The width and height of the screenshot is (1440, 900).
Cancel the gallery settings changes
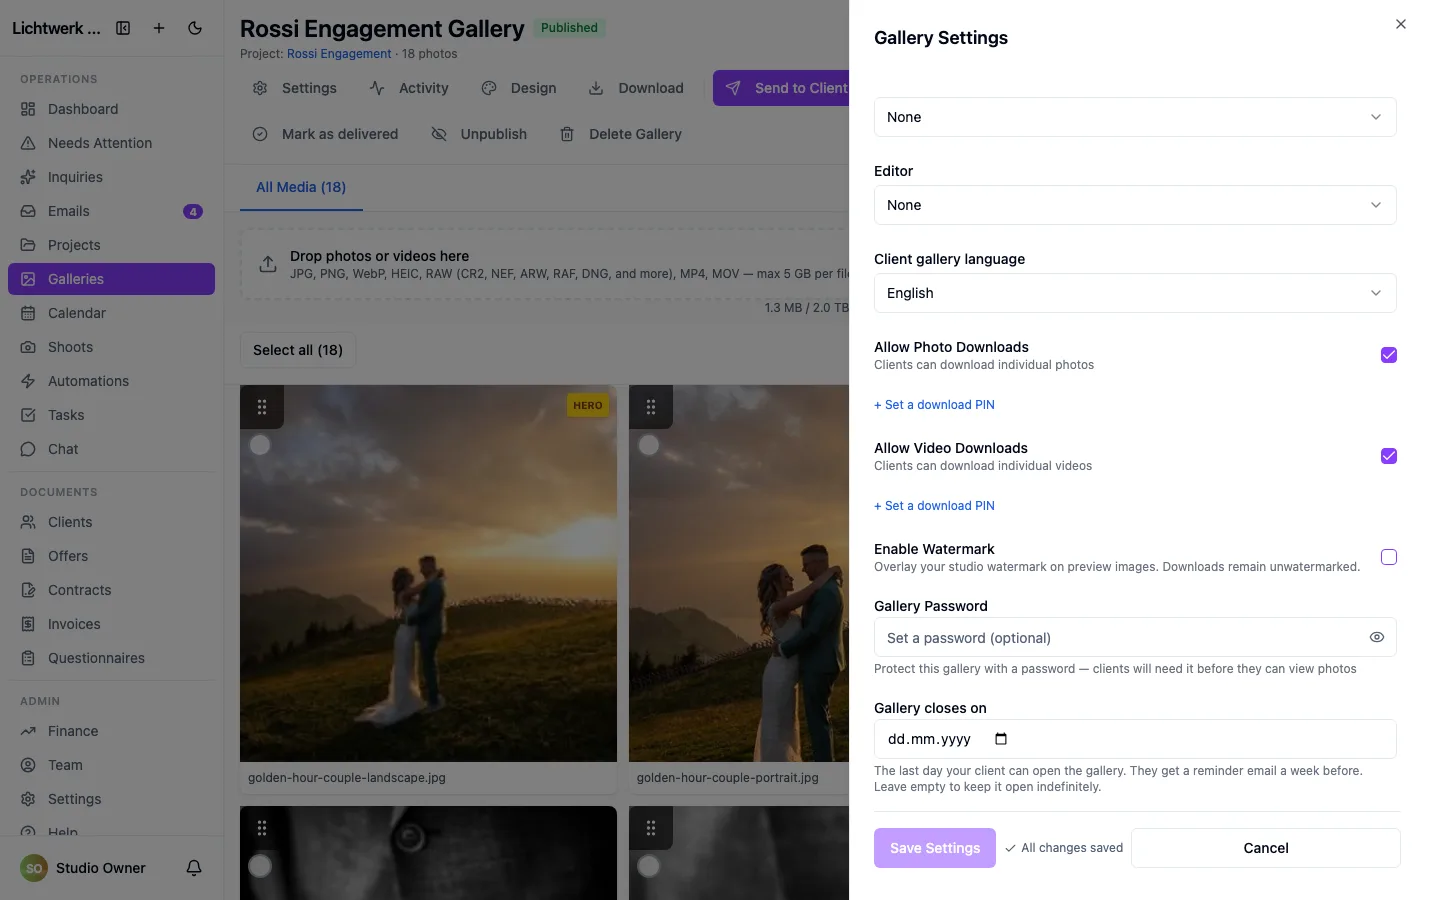[x=1266, y=848]
